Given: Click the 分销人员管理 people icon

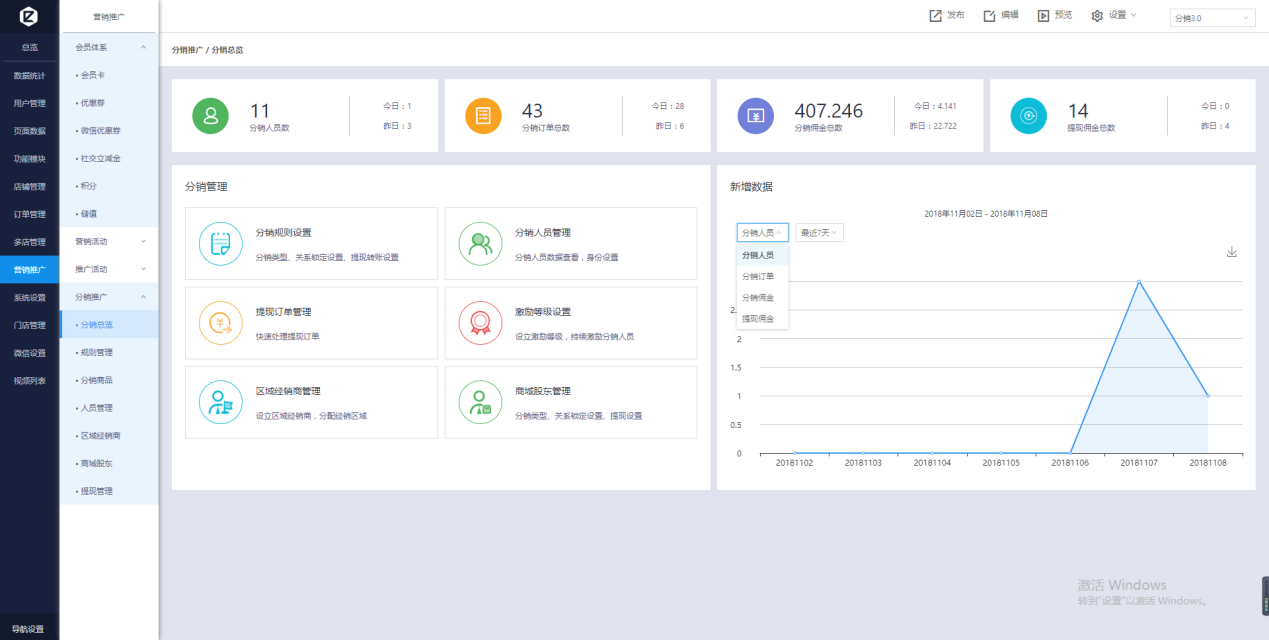Looking at the screenshot, I should point(480,243).
